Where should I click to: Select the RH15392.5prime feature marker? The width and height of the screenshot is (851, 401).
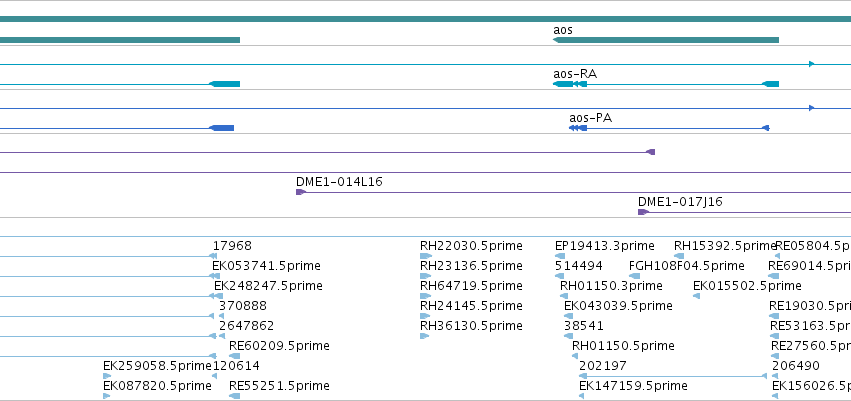click(679, 256)
